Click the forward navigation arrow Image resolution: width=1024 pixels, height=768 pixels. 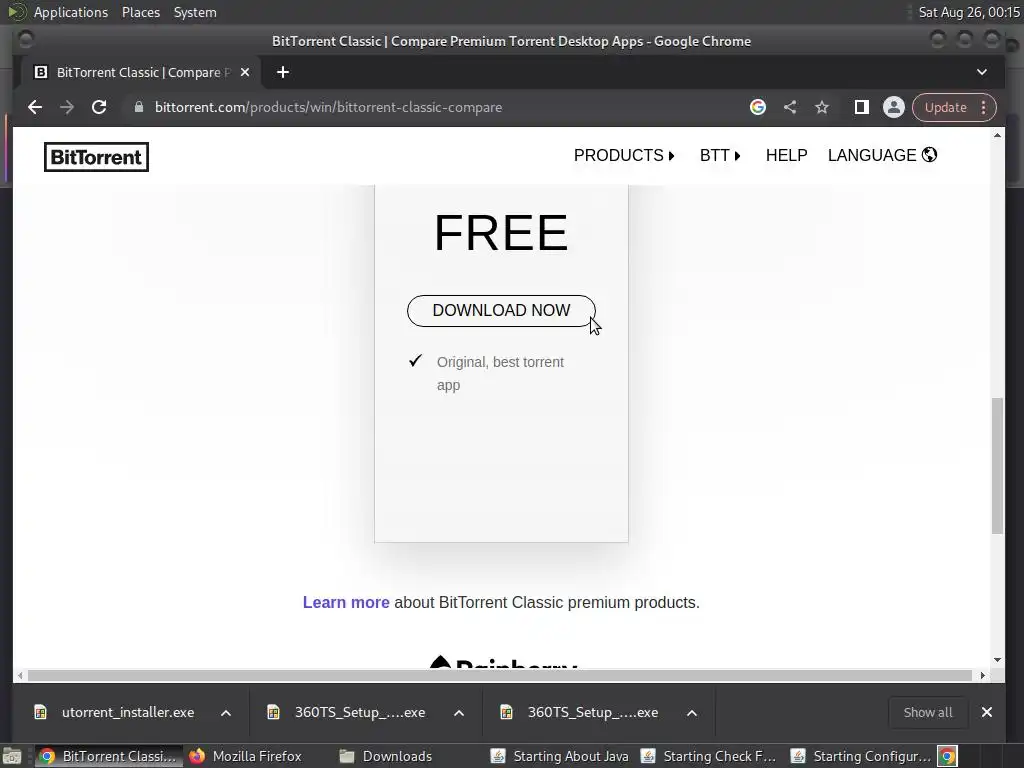pos(67,107)
